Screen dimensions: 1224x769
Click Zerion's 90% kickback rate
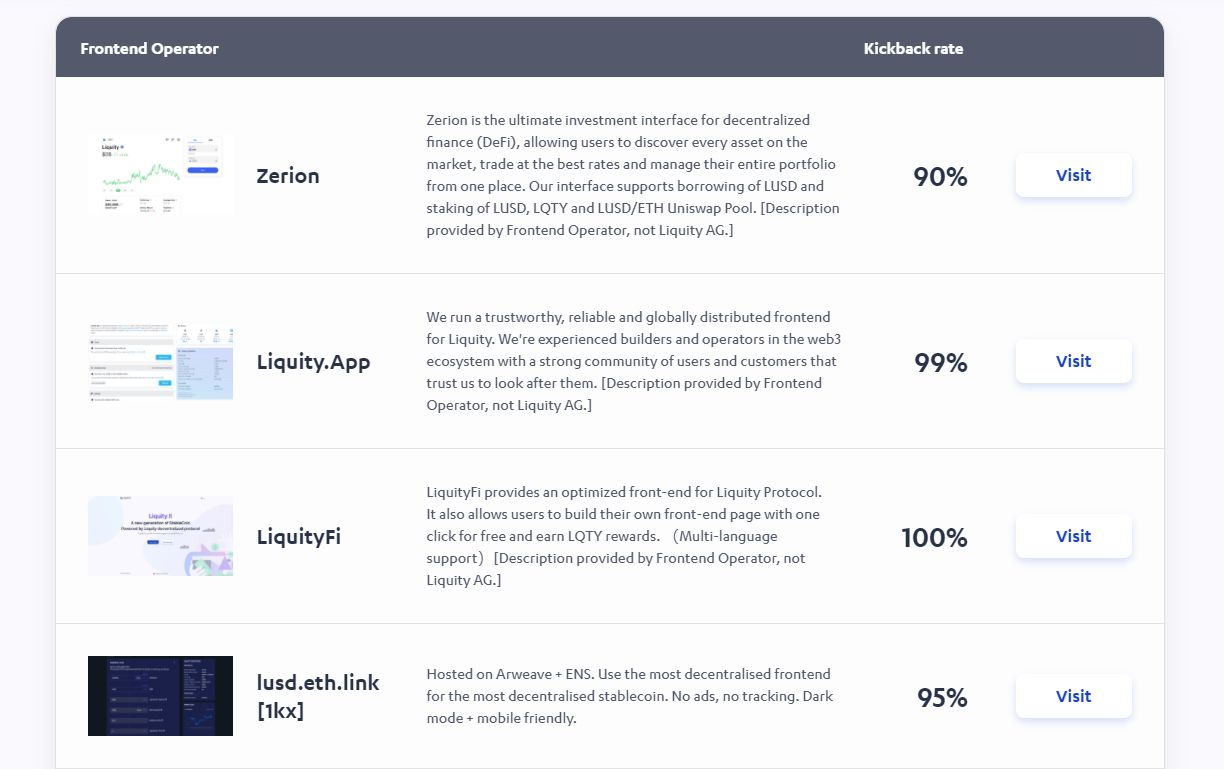coord(940,177)
